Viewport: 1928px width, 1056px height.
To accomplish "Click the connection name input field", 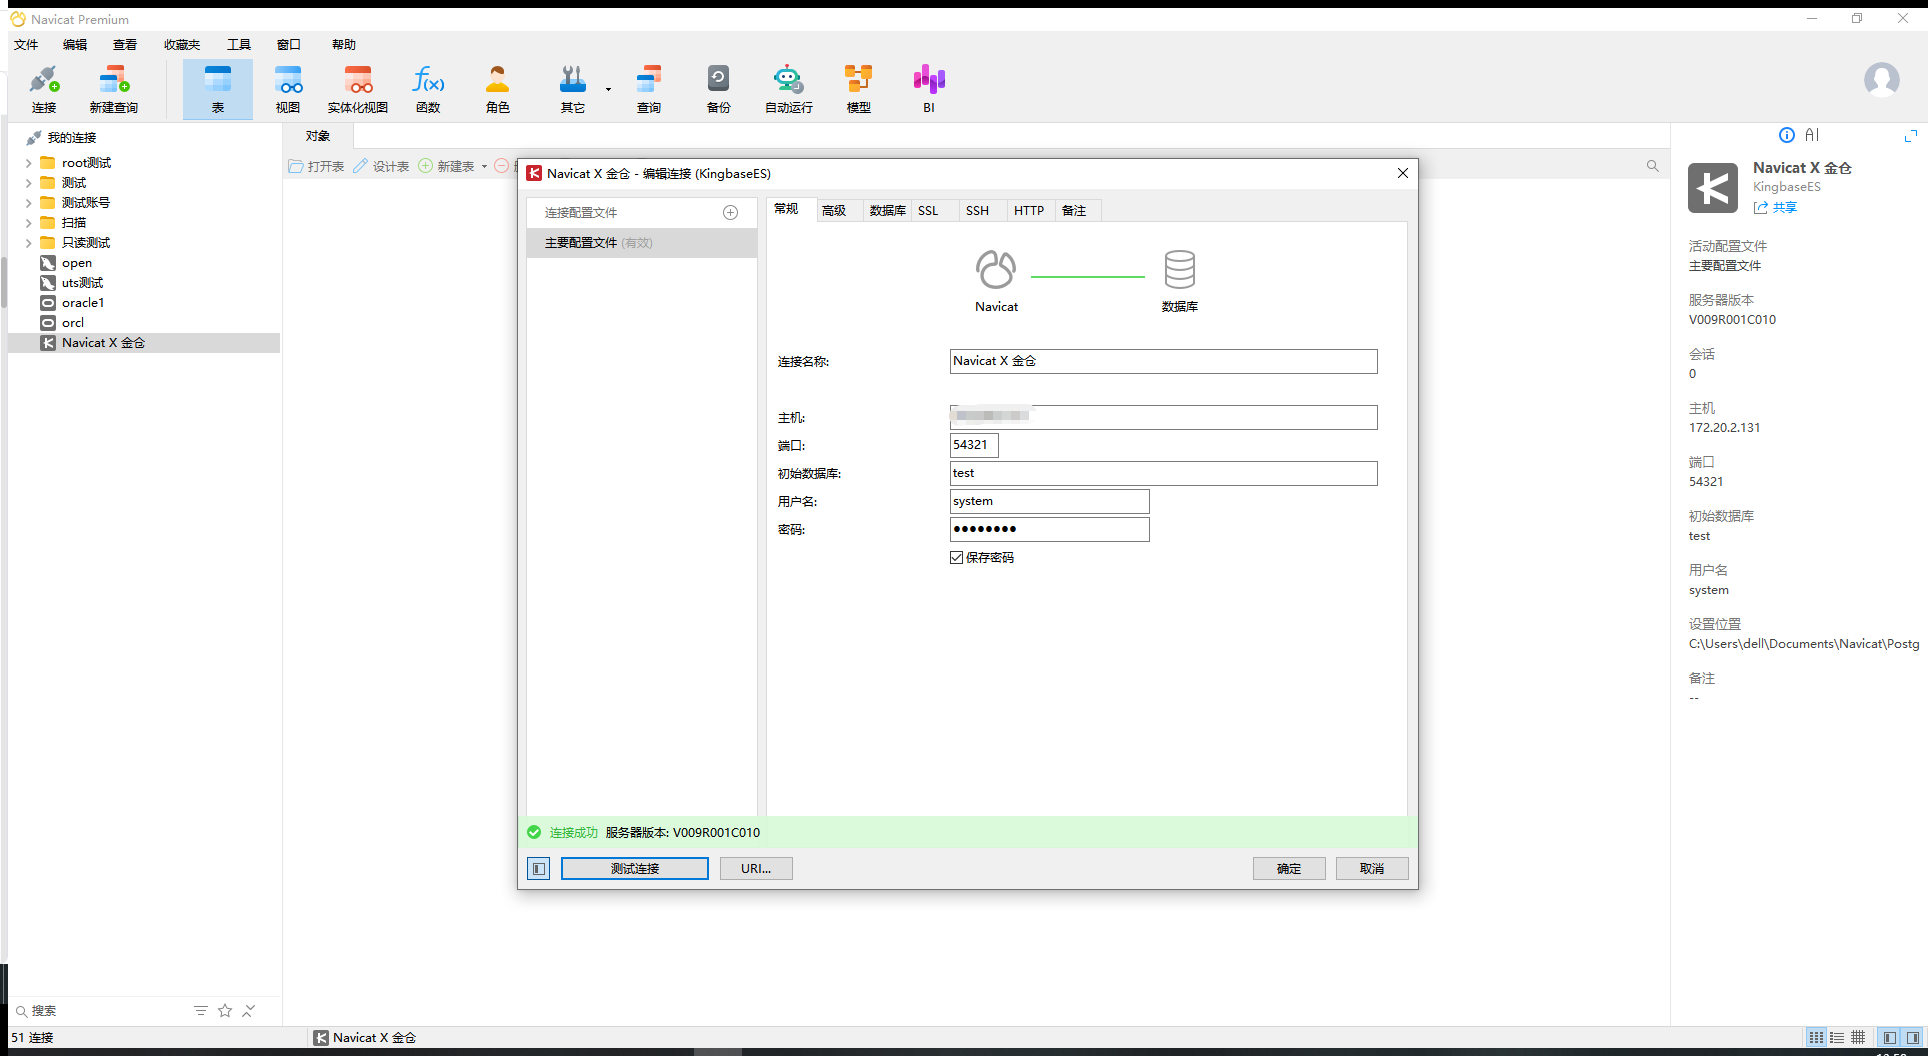I will pos(1163,361).
